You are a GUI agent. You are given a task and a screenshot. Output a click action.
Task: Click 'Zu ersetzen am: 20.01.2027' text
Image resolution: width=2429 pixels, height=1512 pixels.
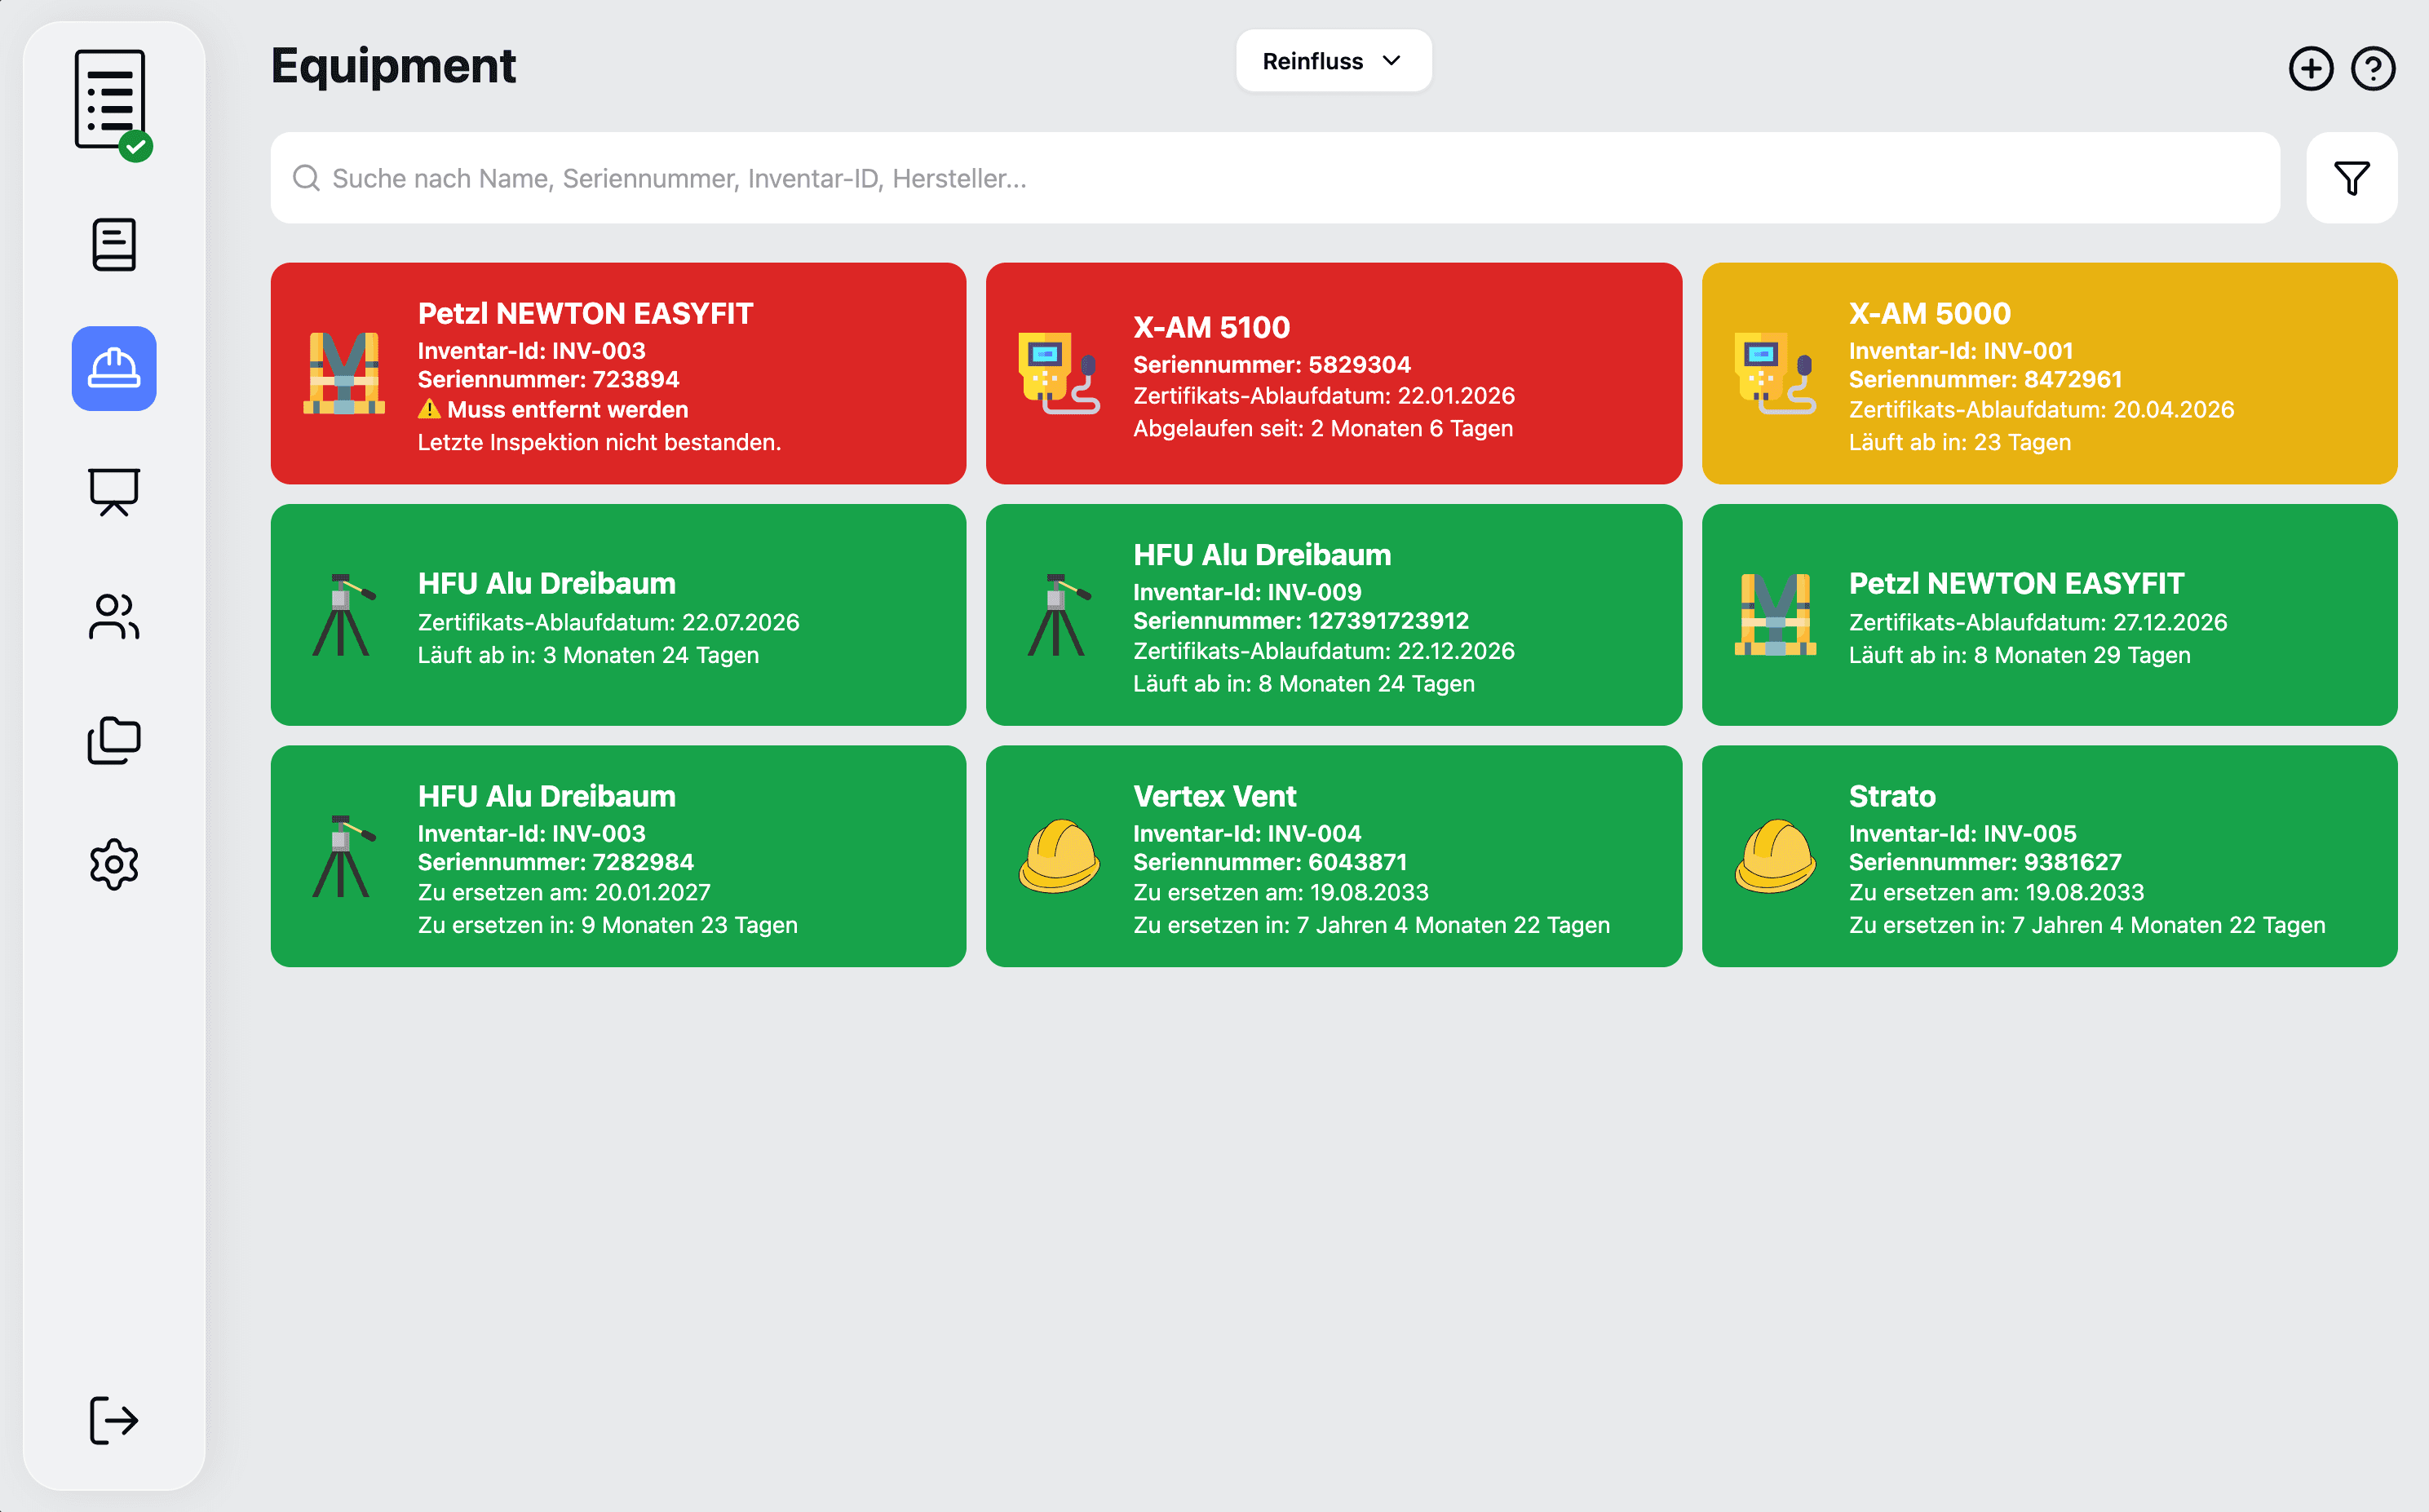point(564,892)
